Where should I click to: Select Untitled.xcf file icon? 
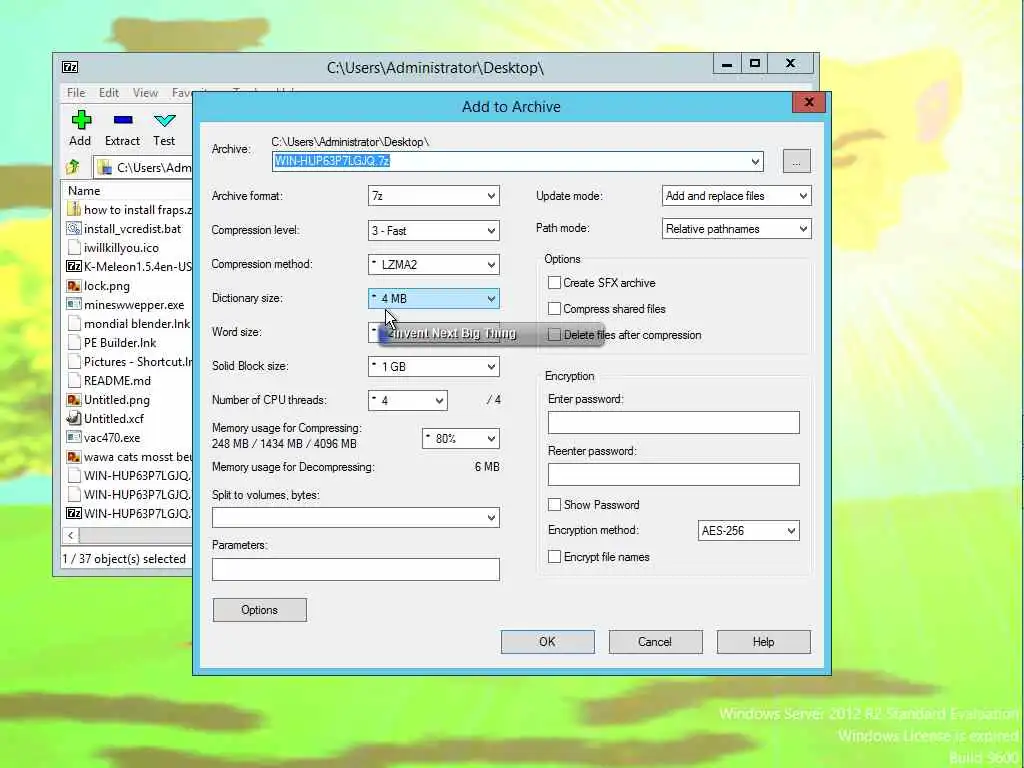tap(74, 419)
